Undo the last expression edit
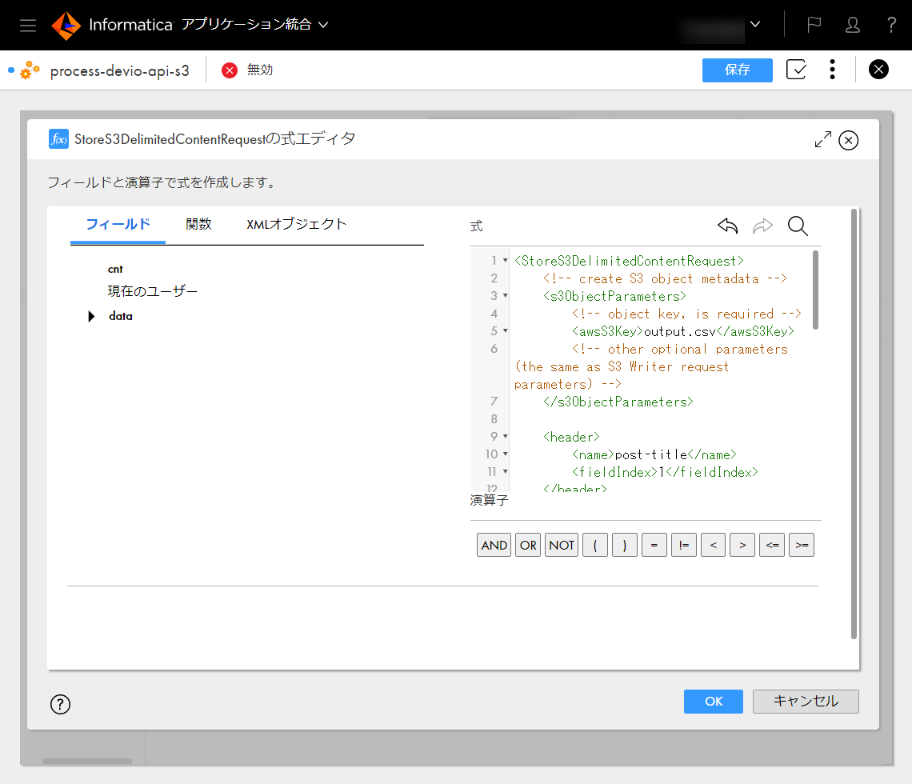Viewport: 912px width, 784px height. pos(727,226)
